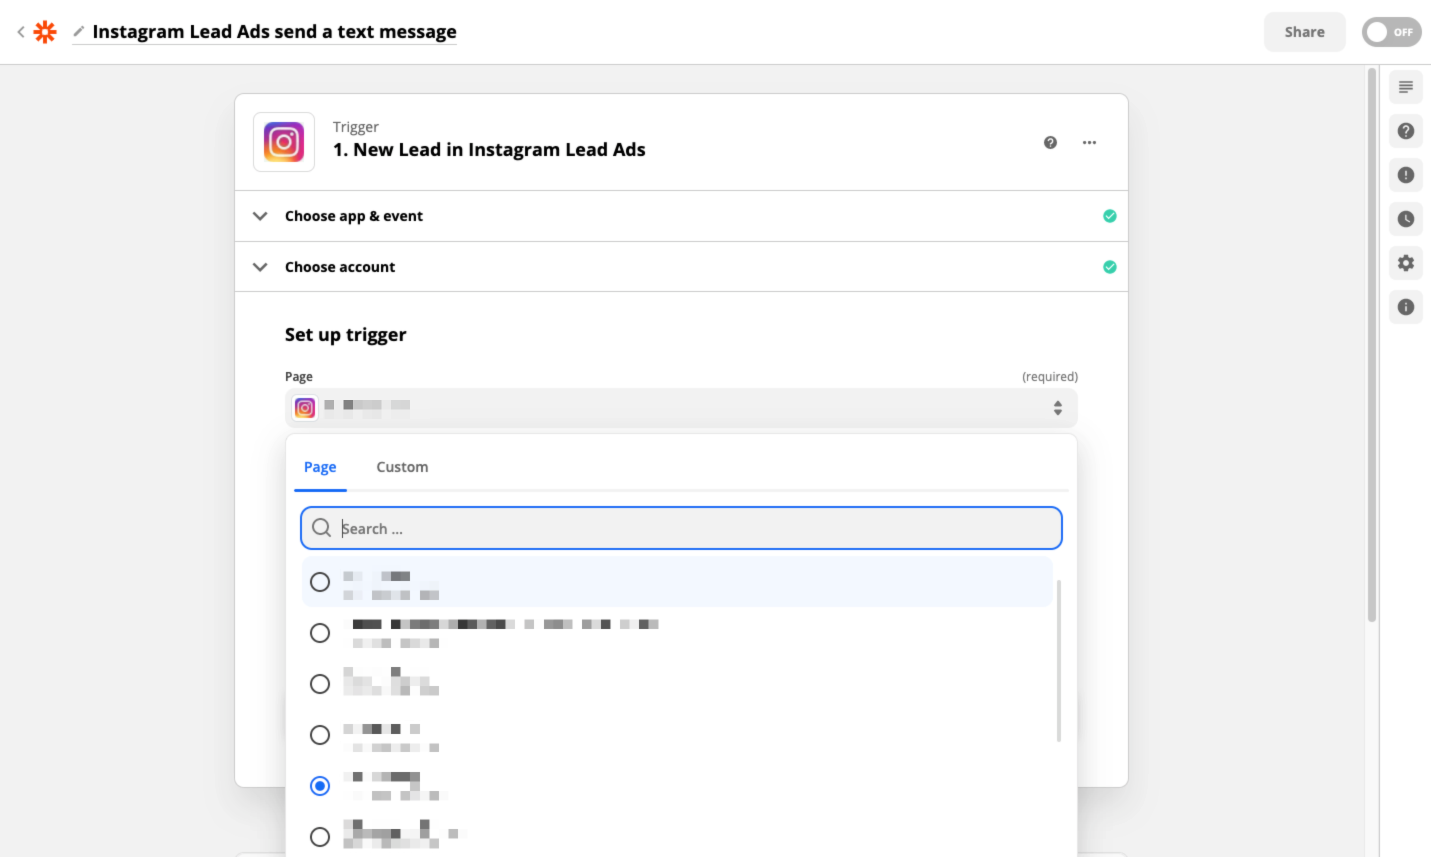Screen dimensions: 1431x857
Task: Click Instagram app icon in trigger header
Action: (284, 142)
